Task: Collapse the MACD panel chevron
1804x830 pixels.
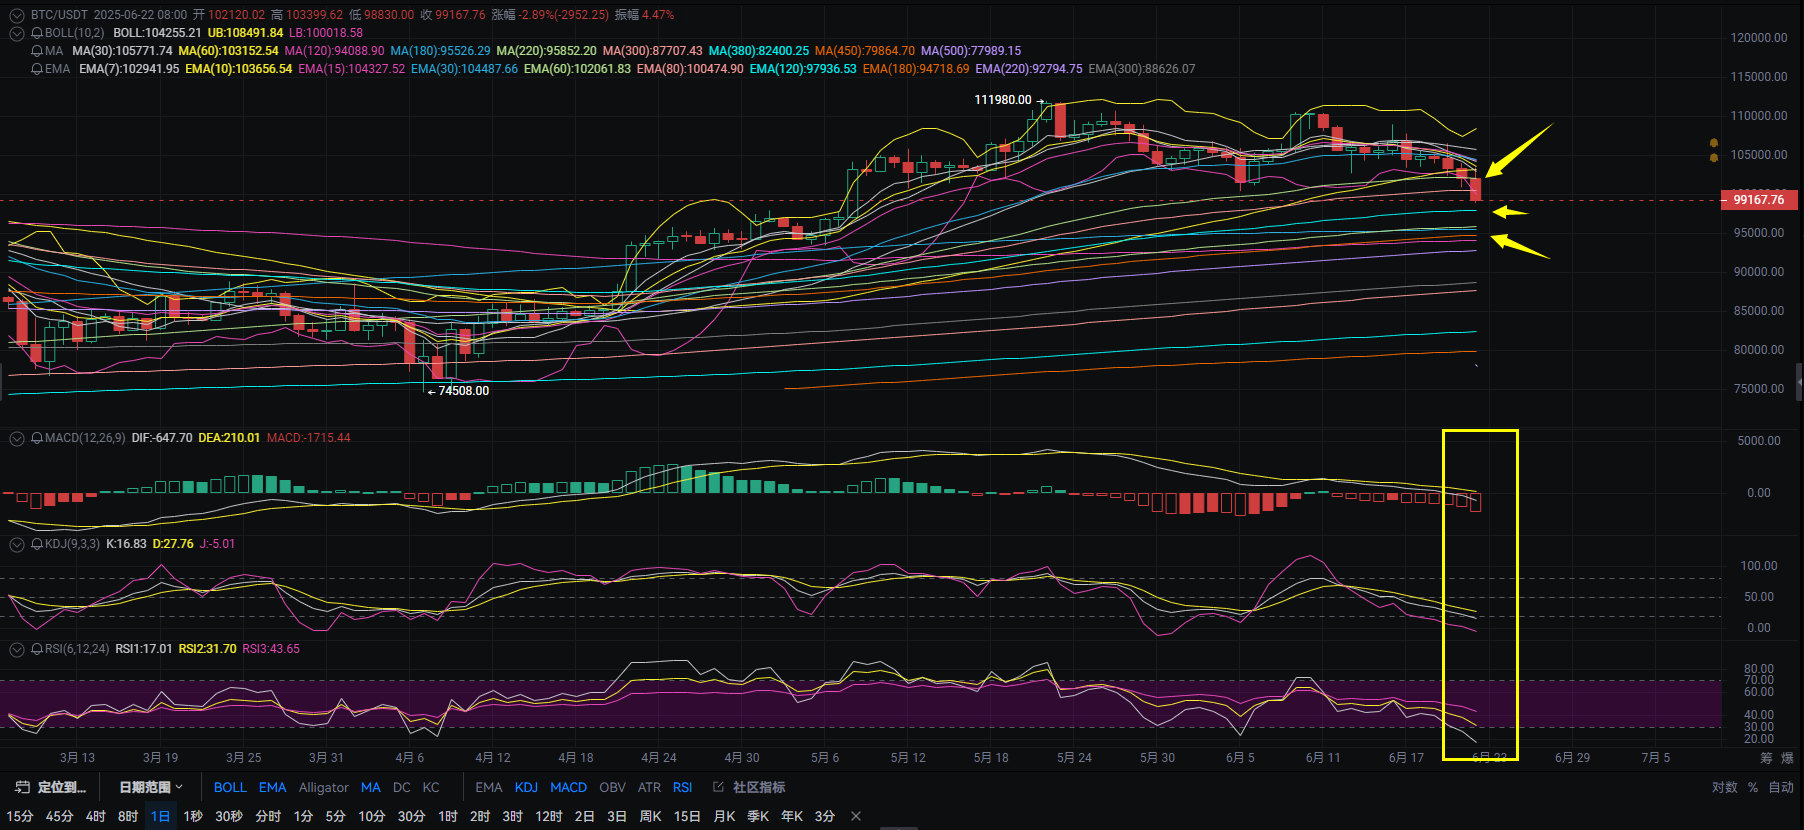Action: 17,438
